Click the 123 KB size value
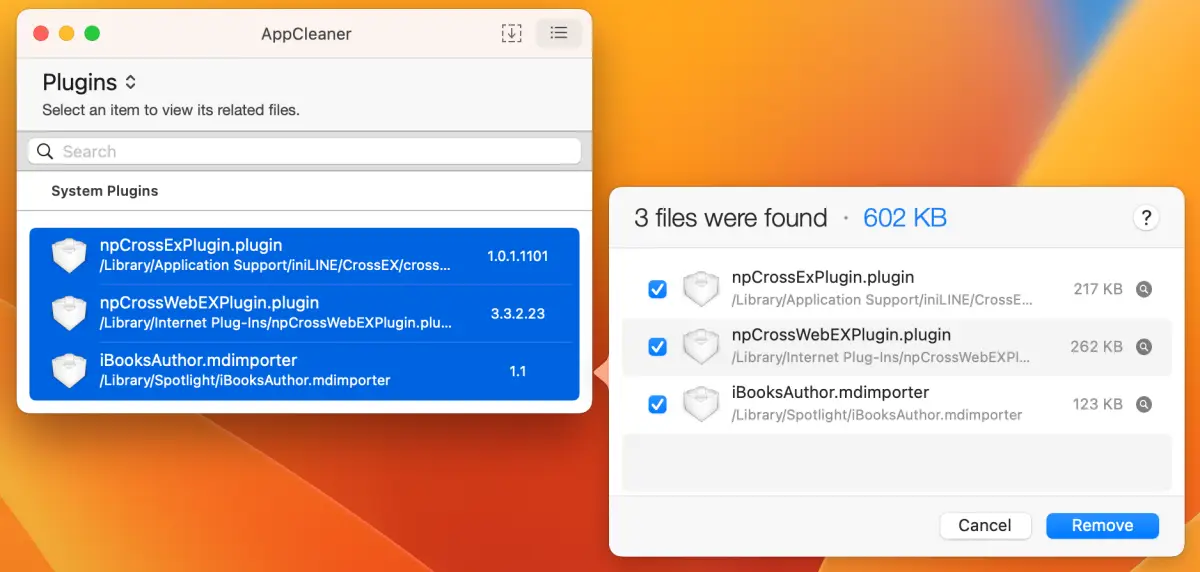Screen dimensions: 1200x572 click(1098, 404)
